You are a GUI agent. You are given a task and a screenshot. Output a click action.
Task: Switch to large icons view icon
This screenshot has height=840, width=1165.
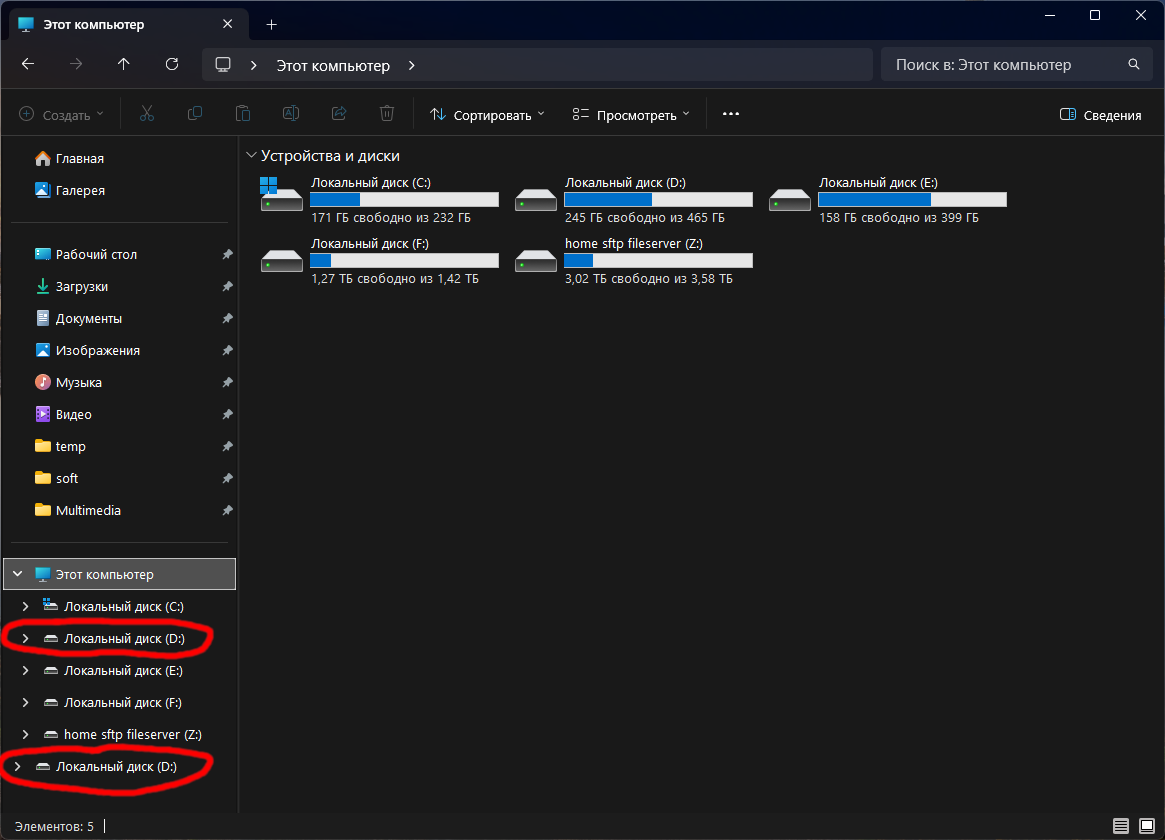pyautogui.click(x=1147, y=825)
